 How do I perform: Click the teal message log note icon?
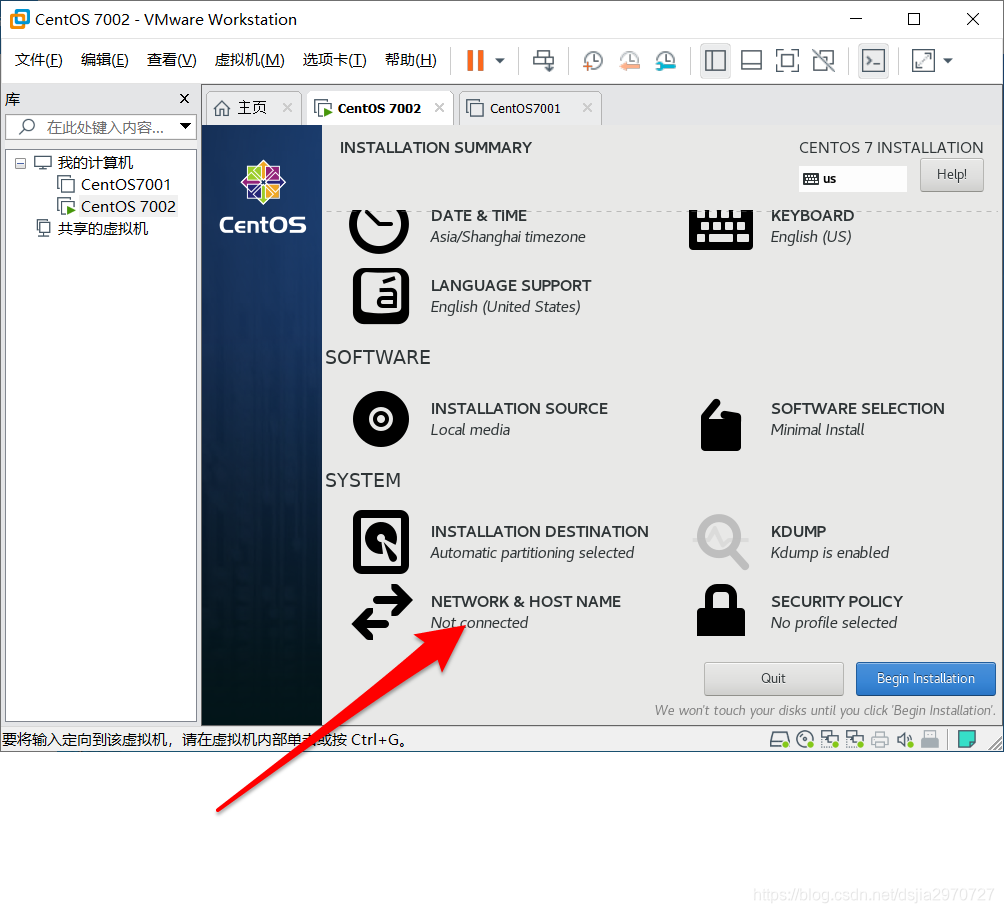point(967,739)
